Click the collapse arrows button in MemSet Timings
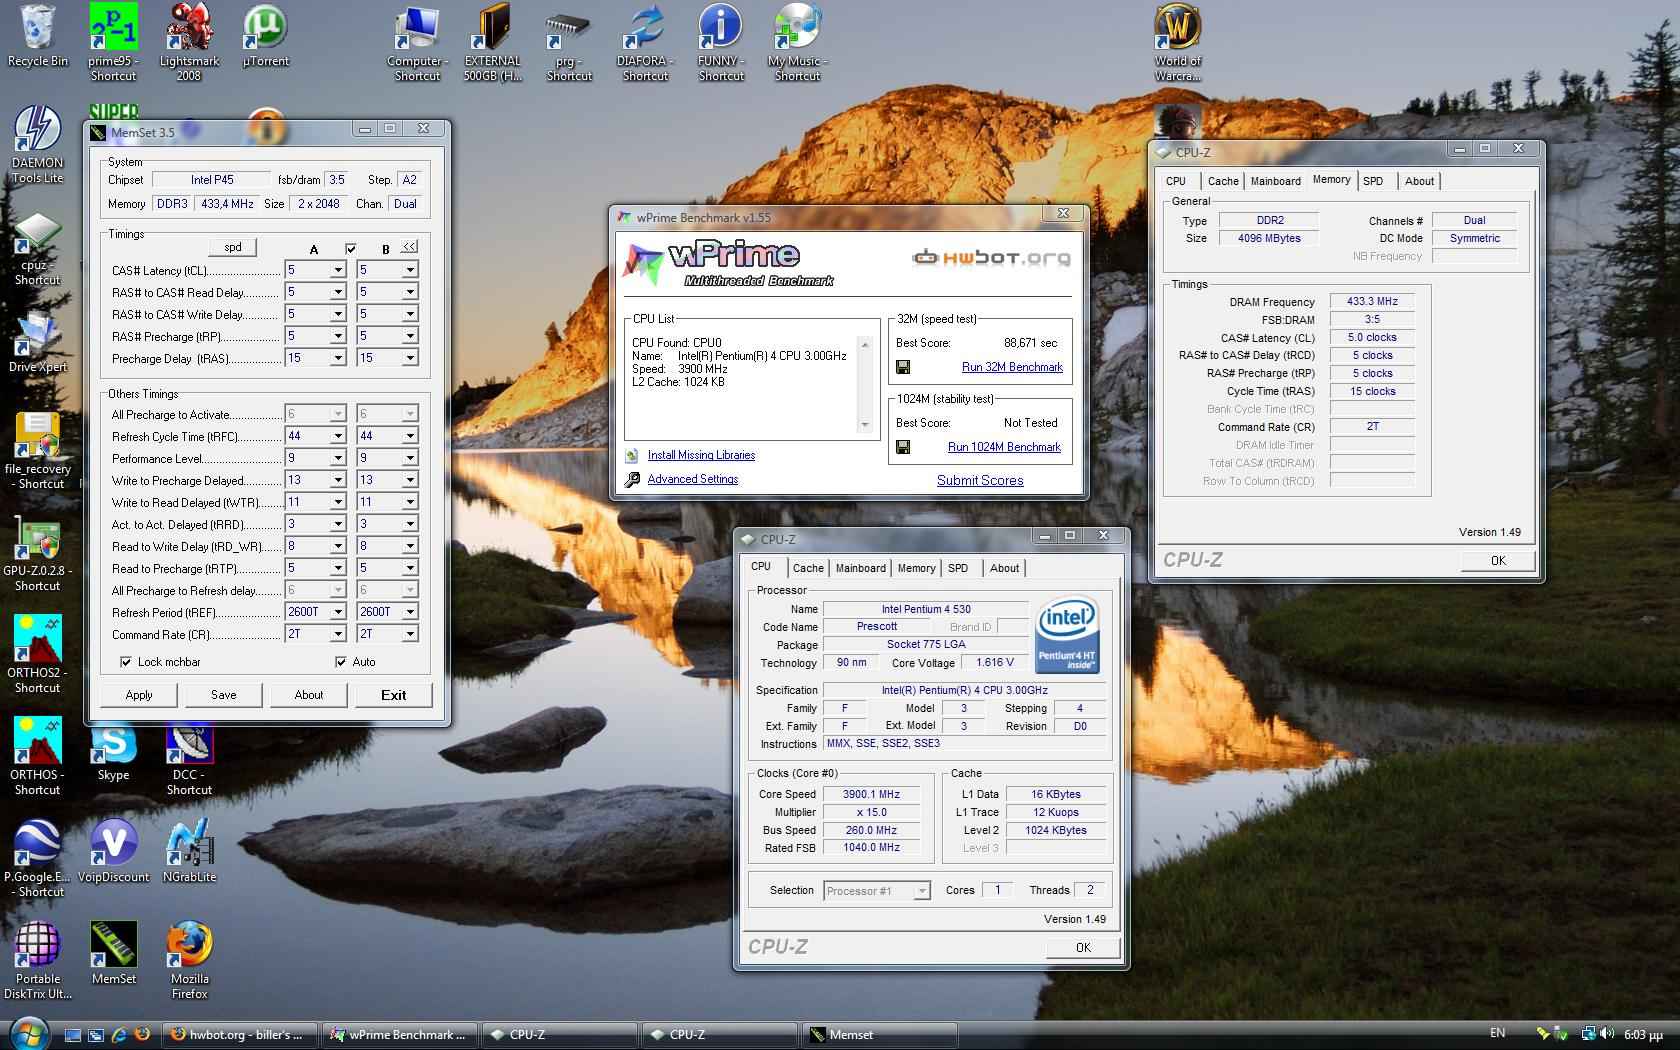The width and height of the screenshot is (1680, 1050). tap(410, 246)
